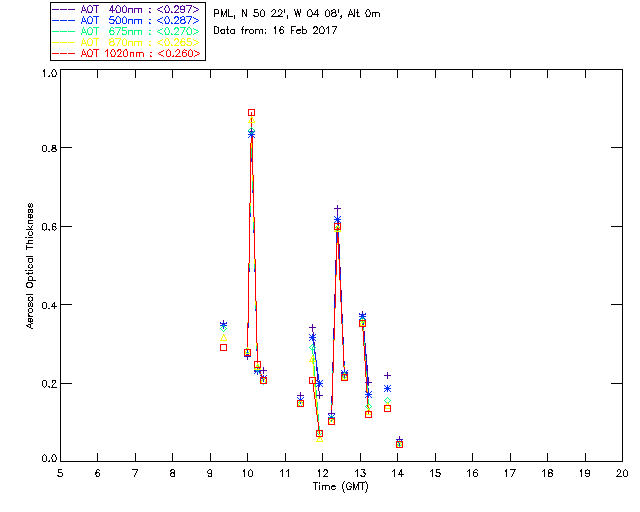Click the red dashed line for AOT 1020nm
The width and height of the screenshot is (640, 512).
pos(64,53)
